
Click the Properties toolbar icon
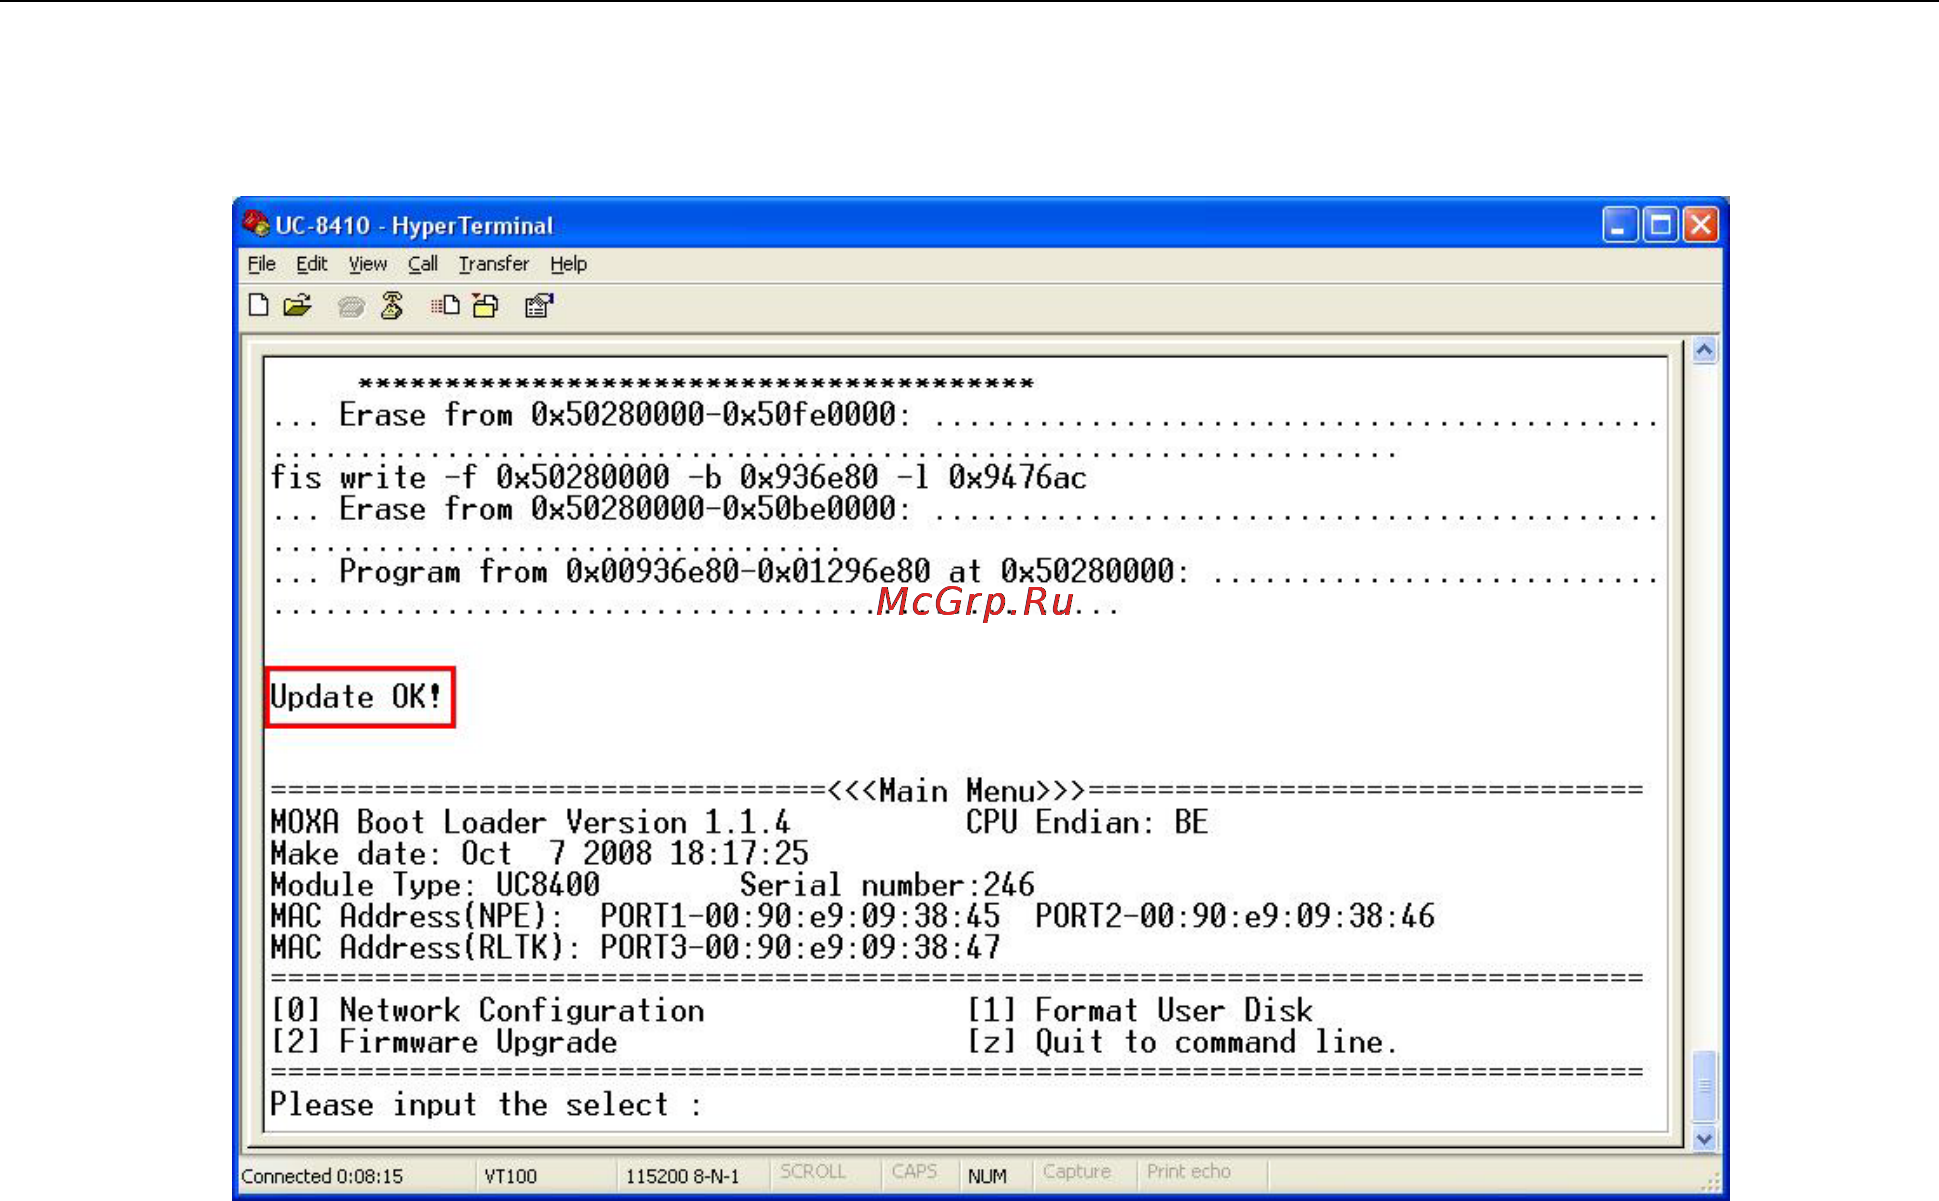tap(539, 305)
